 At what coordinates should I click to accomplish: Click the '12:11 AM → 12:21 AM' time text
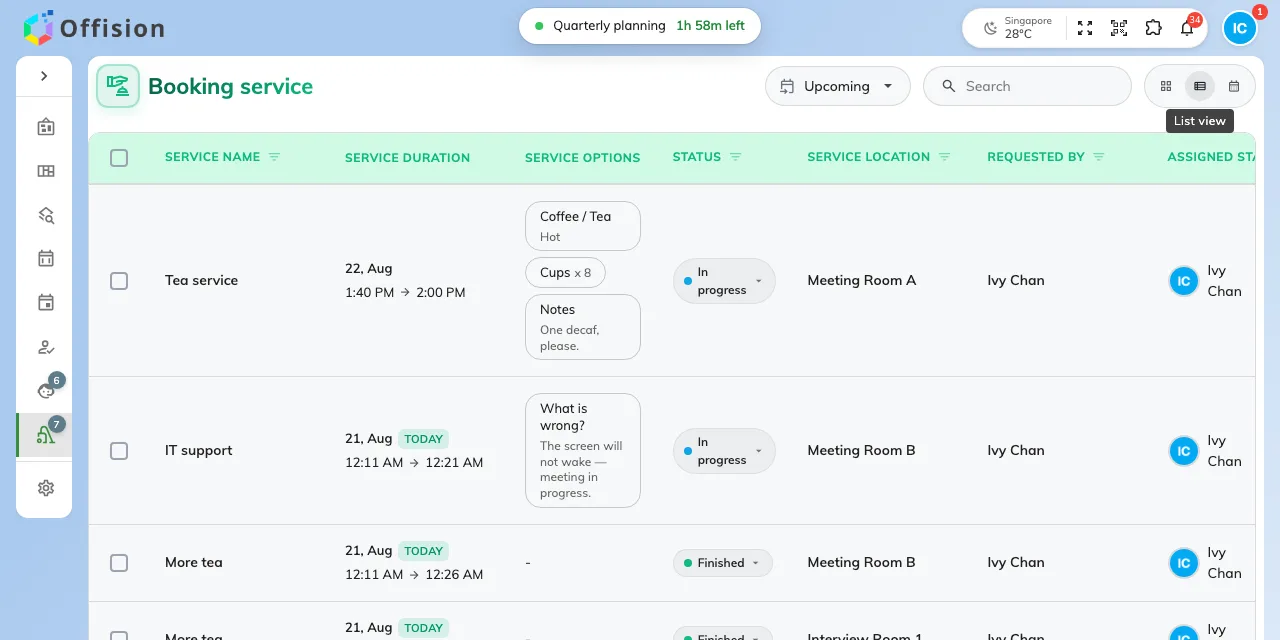click(x=414, y=463)
